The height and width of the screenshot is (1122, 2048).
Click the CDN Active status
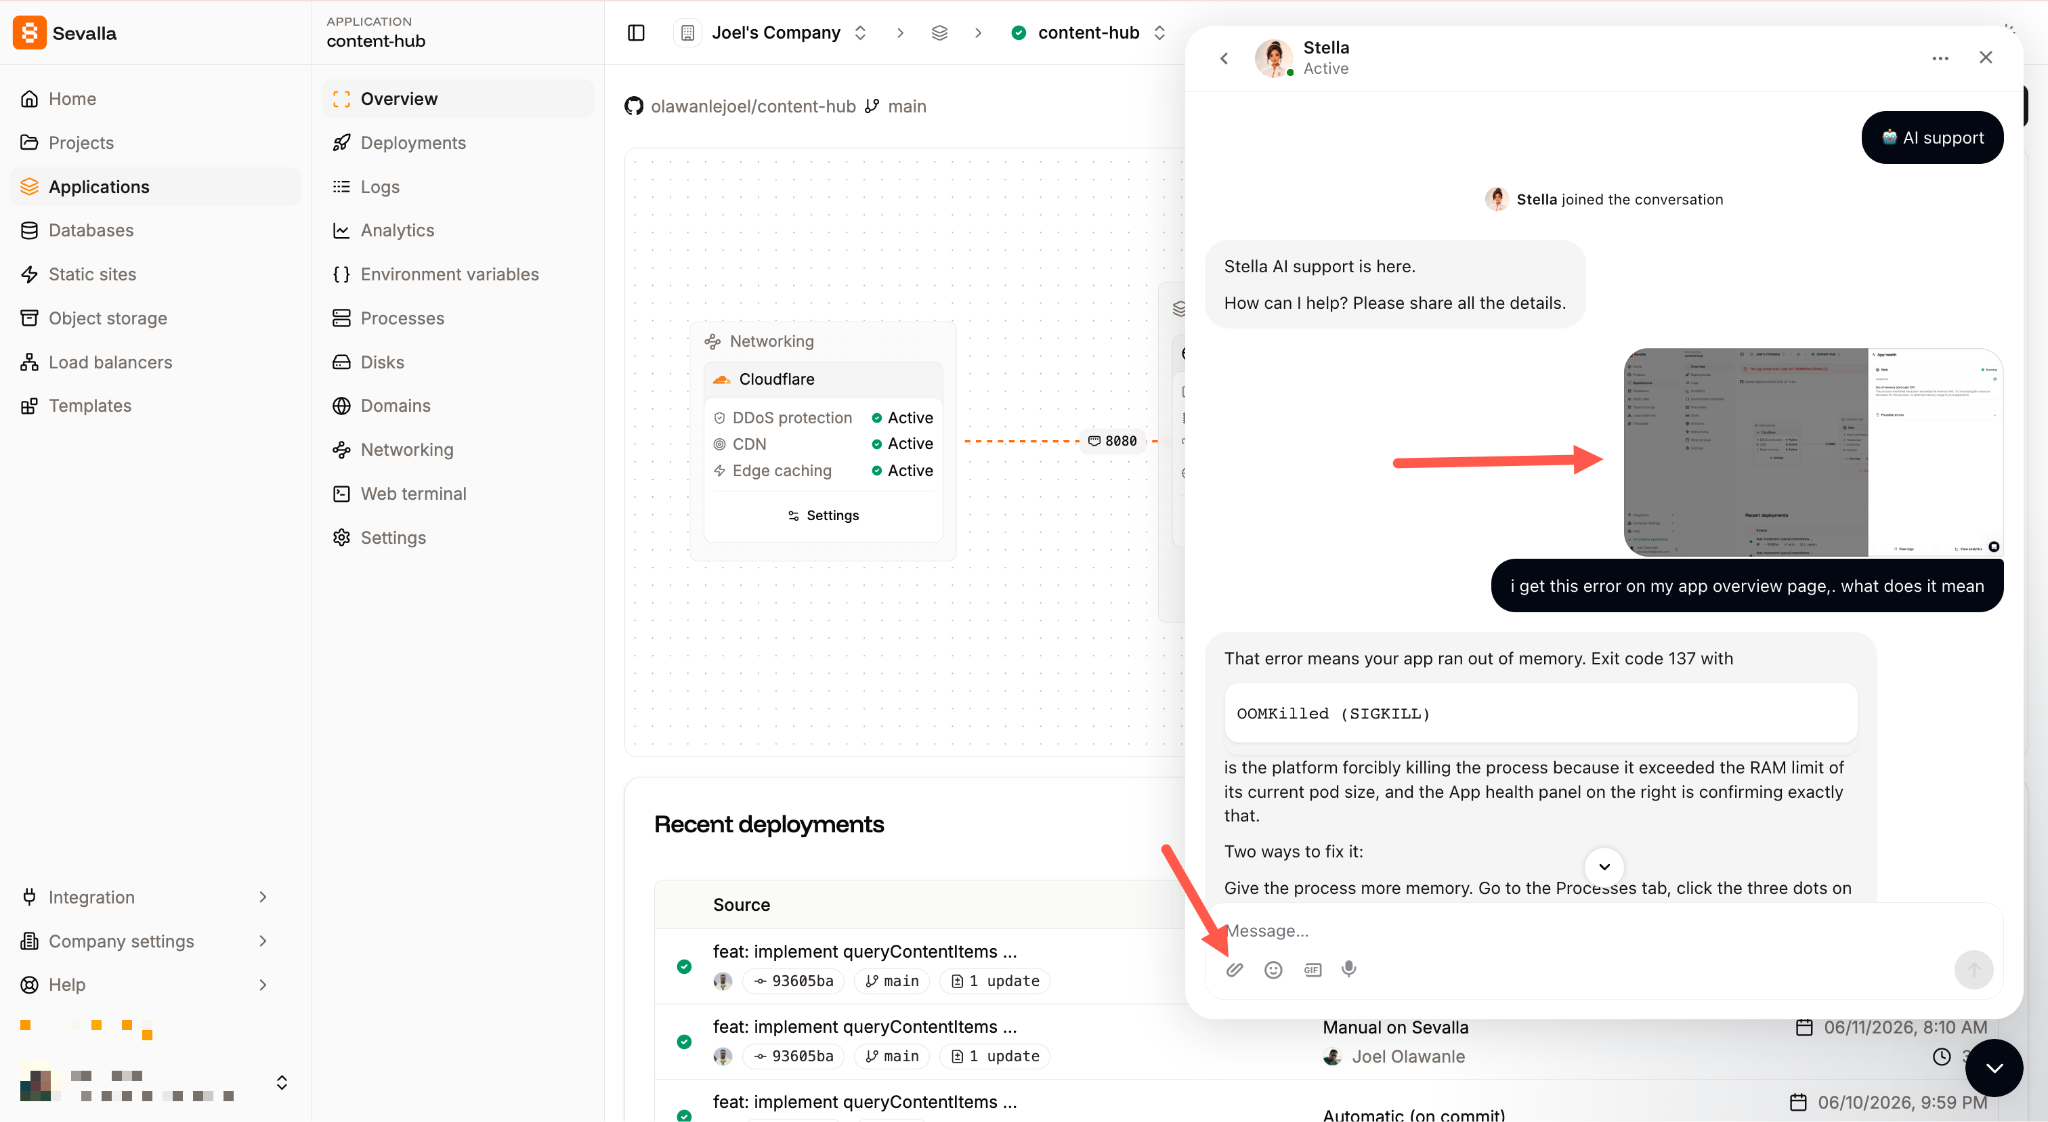(x=902, y=444)
